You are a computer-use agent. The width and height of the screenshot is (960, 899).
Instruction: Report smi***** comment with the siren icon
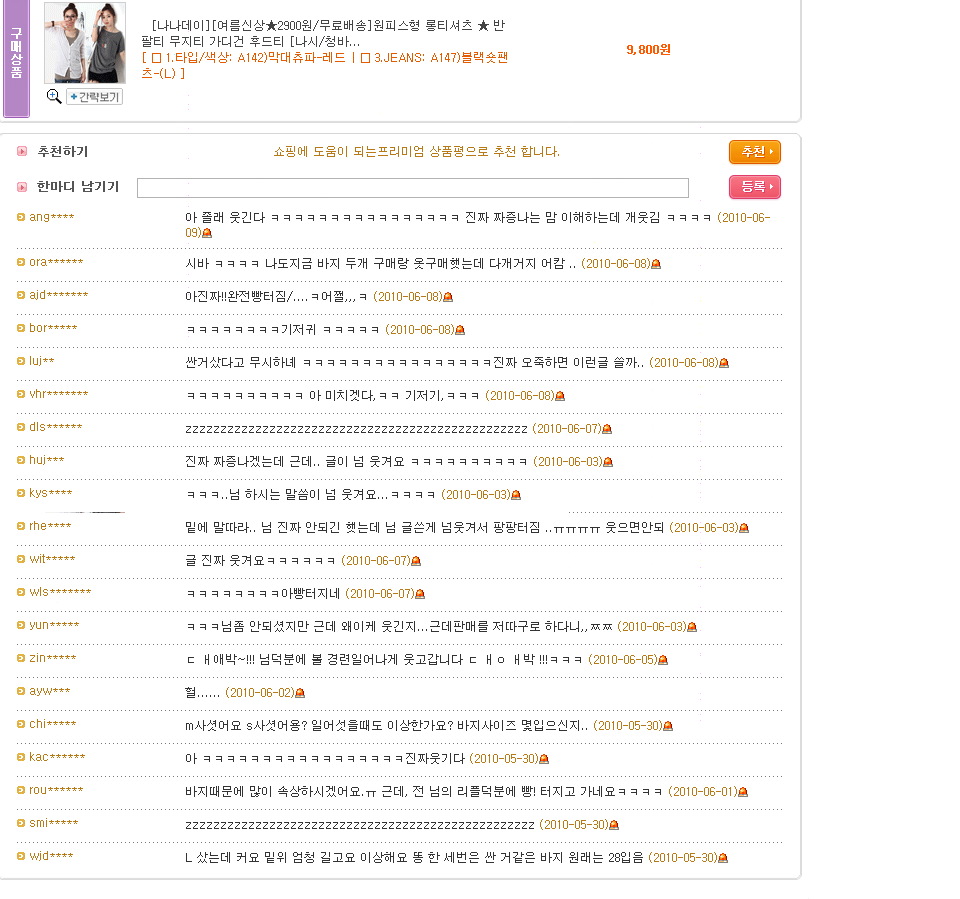613,826
